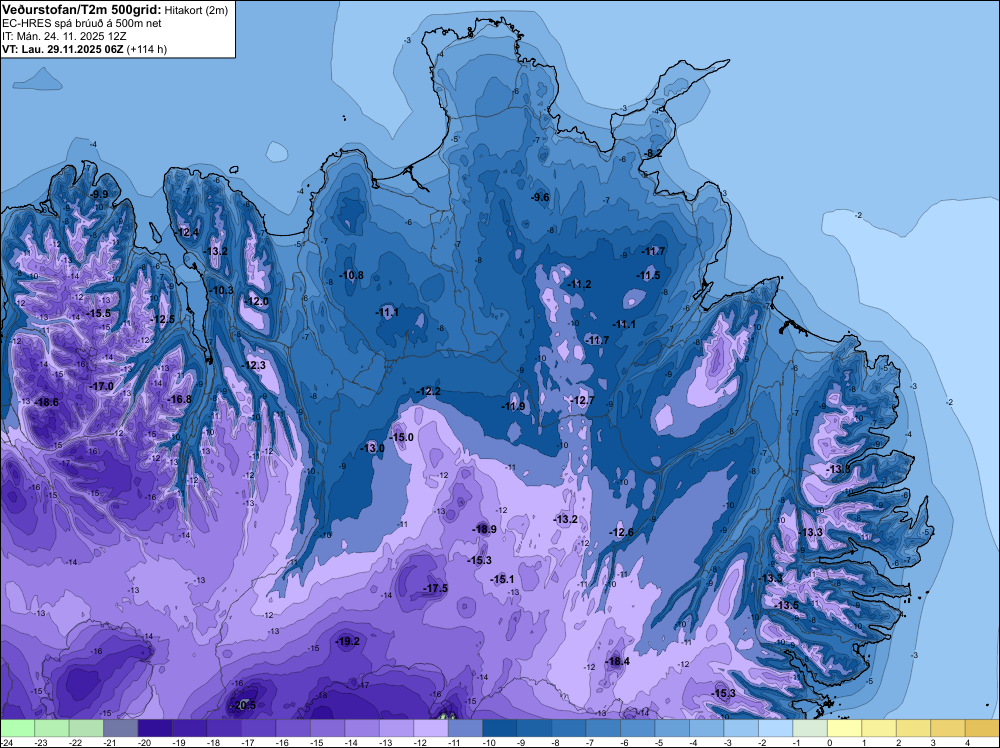Click the -9.9 temperature label
Screen dimensions: 1000x748
point(99,194)
